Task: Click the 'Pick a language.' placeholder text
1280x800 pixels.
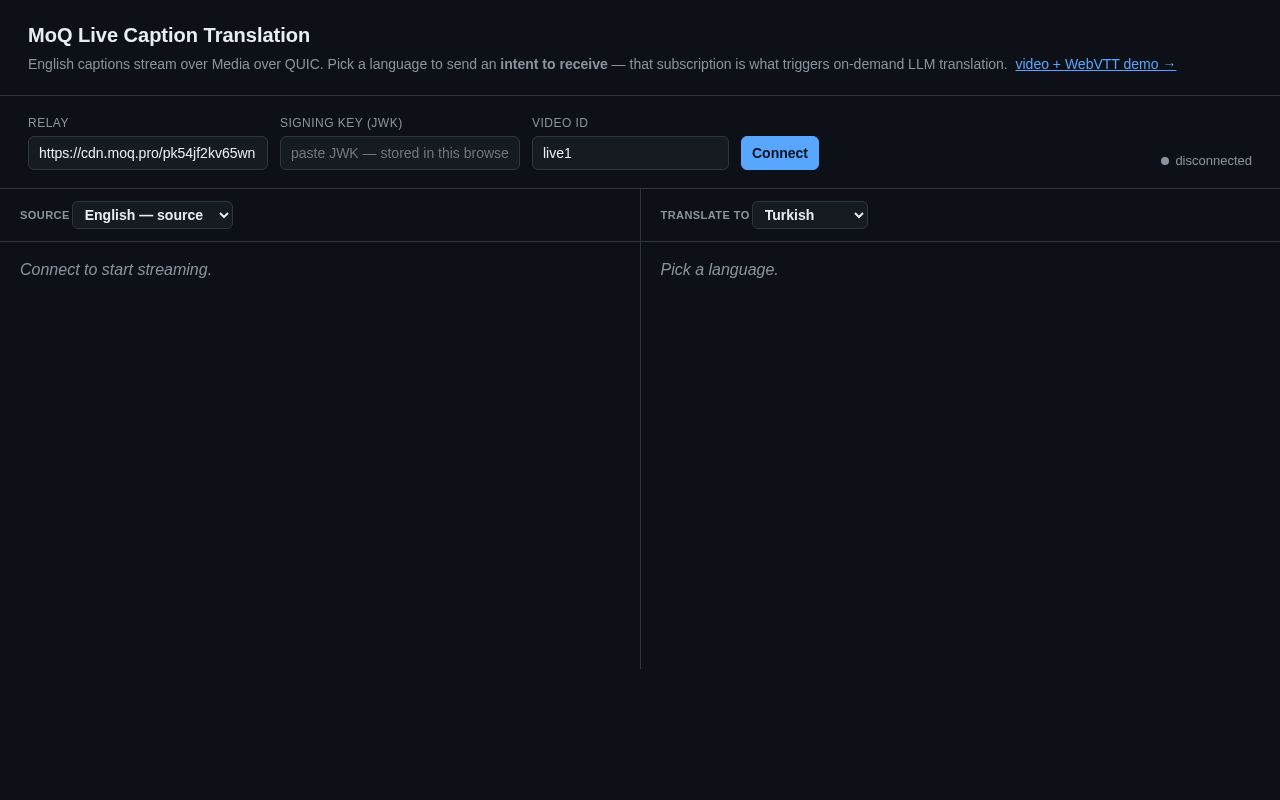Action: click(719, 270)
